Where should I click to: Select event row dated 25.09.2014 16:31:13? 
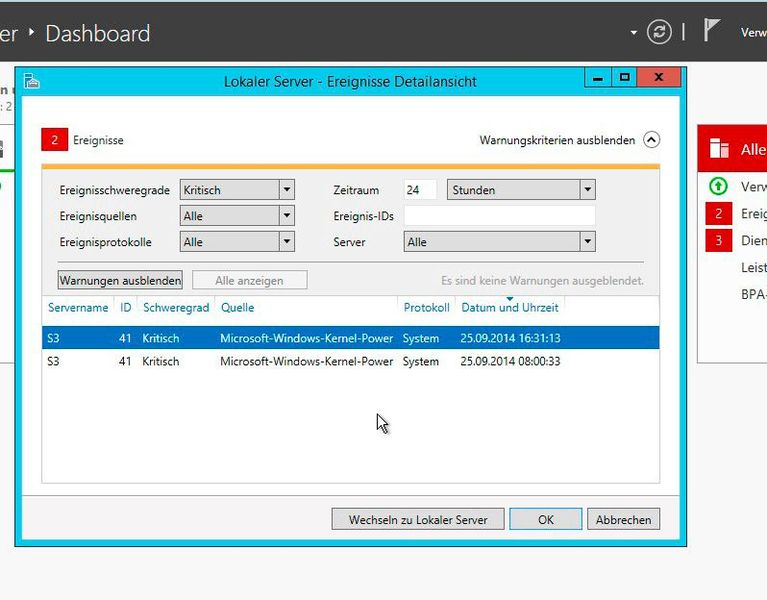click(x=350, y=338)
